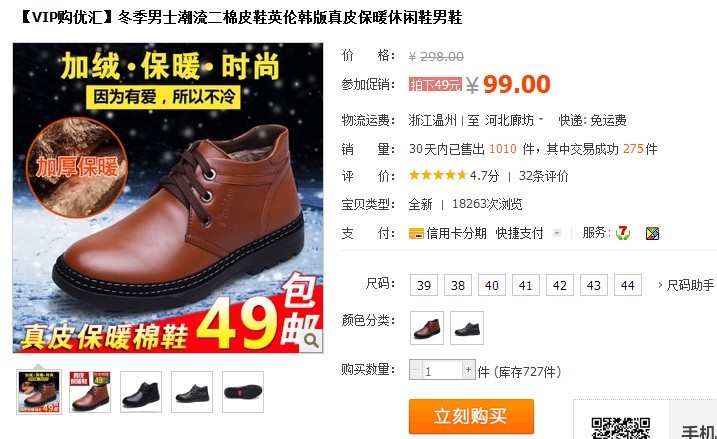Select shoe size 39
The image size is (717, 439).
click(x=424, y=285)
